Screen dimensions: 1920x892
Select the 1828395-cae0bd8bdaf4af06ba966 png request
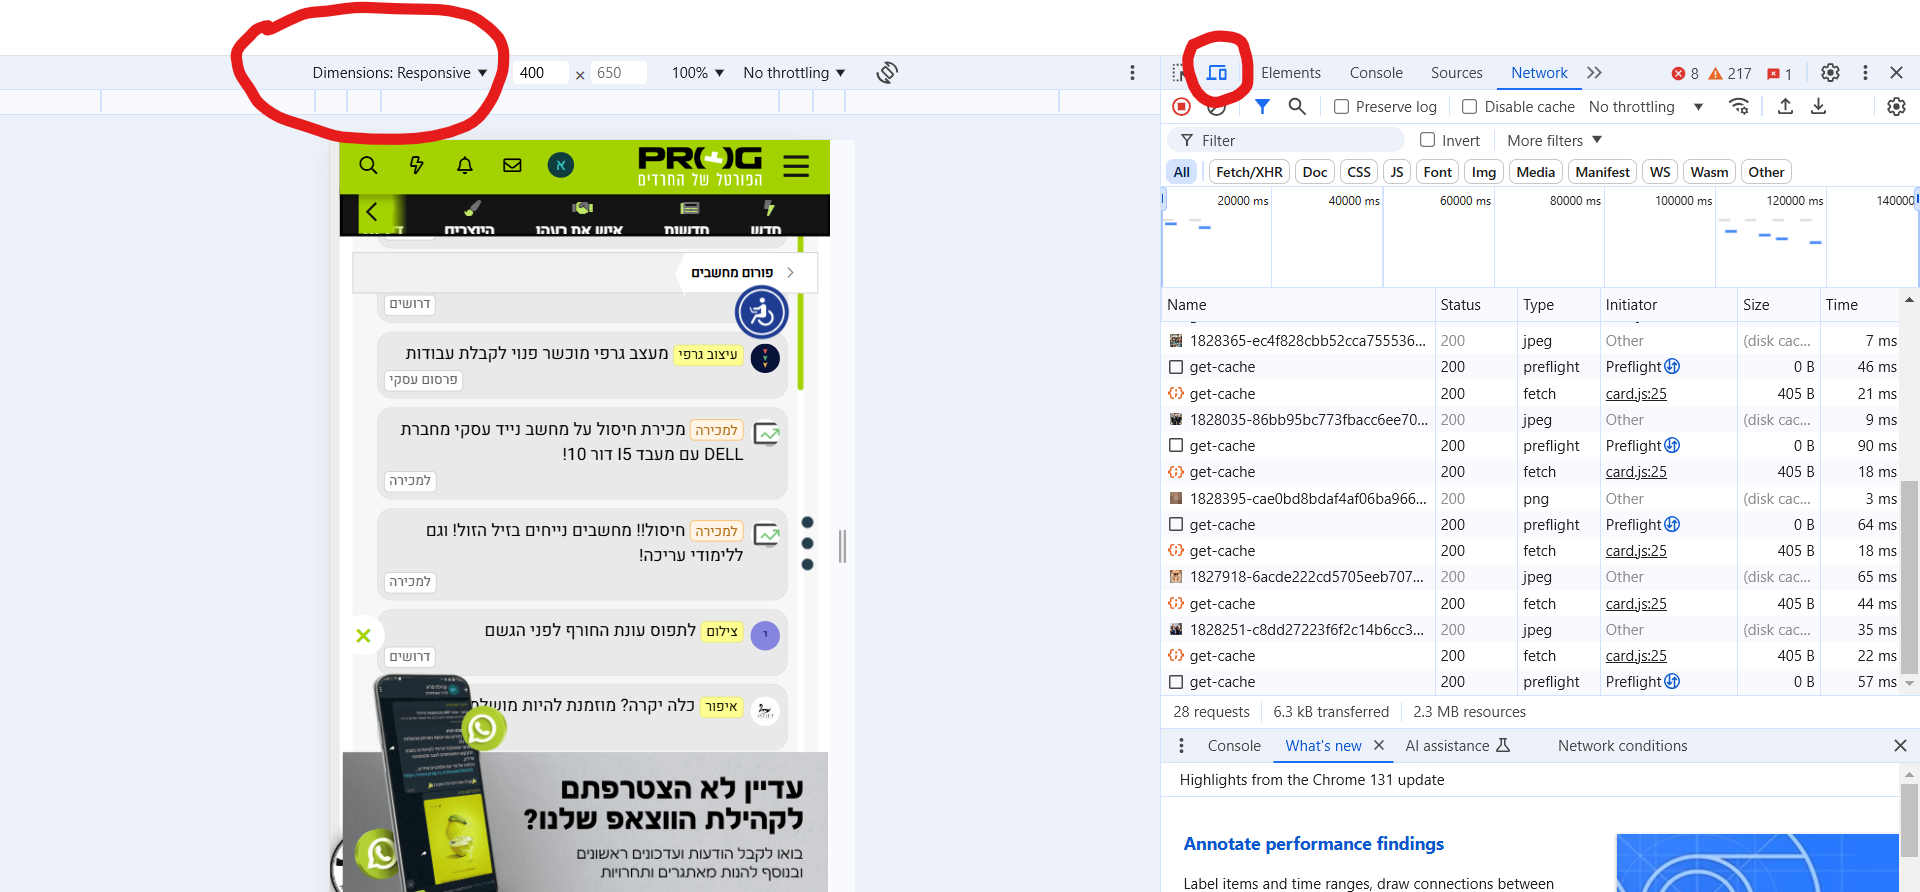1531,499
